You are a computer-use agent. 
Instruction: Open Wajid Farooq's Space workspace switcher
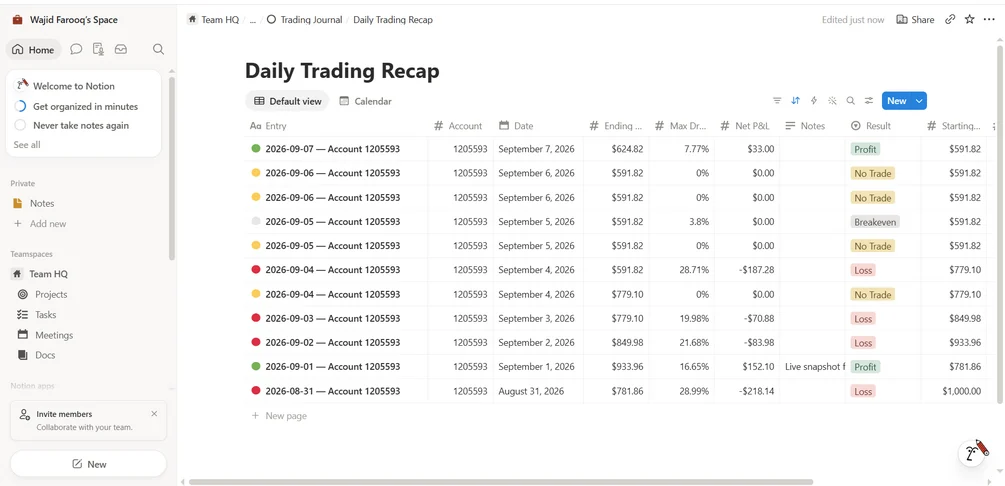pos(73,20)
